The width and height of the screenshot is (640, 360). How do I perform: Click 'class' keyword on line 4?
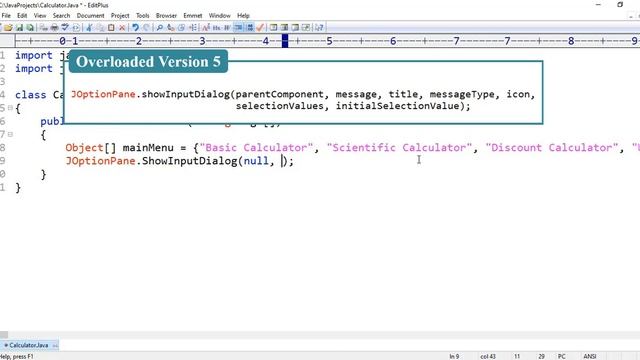tap(31, 95)
